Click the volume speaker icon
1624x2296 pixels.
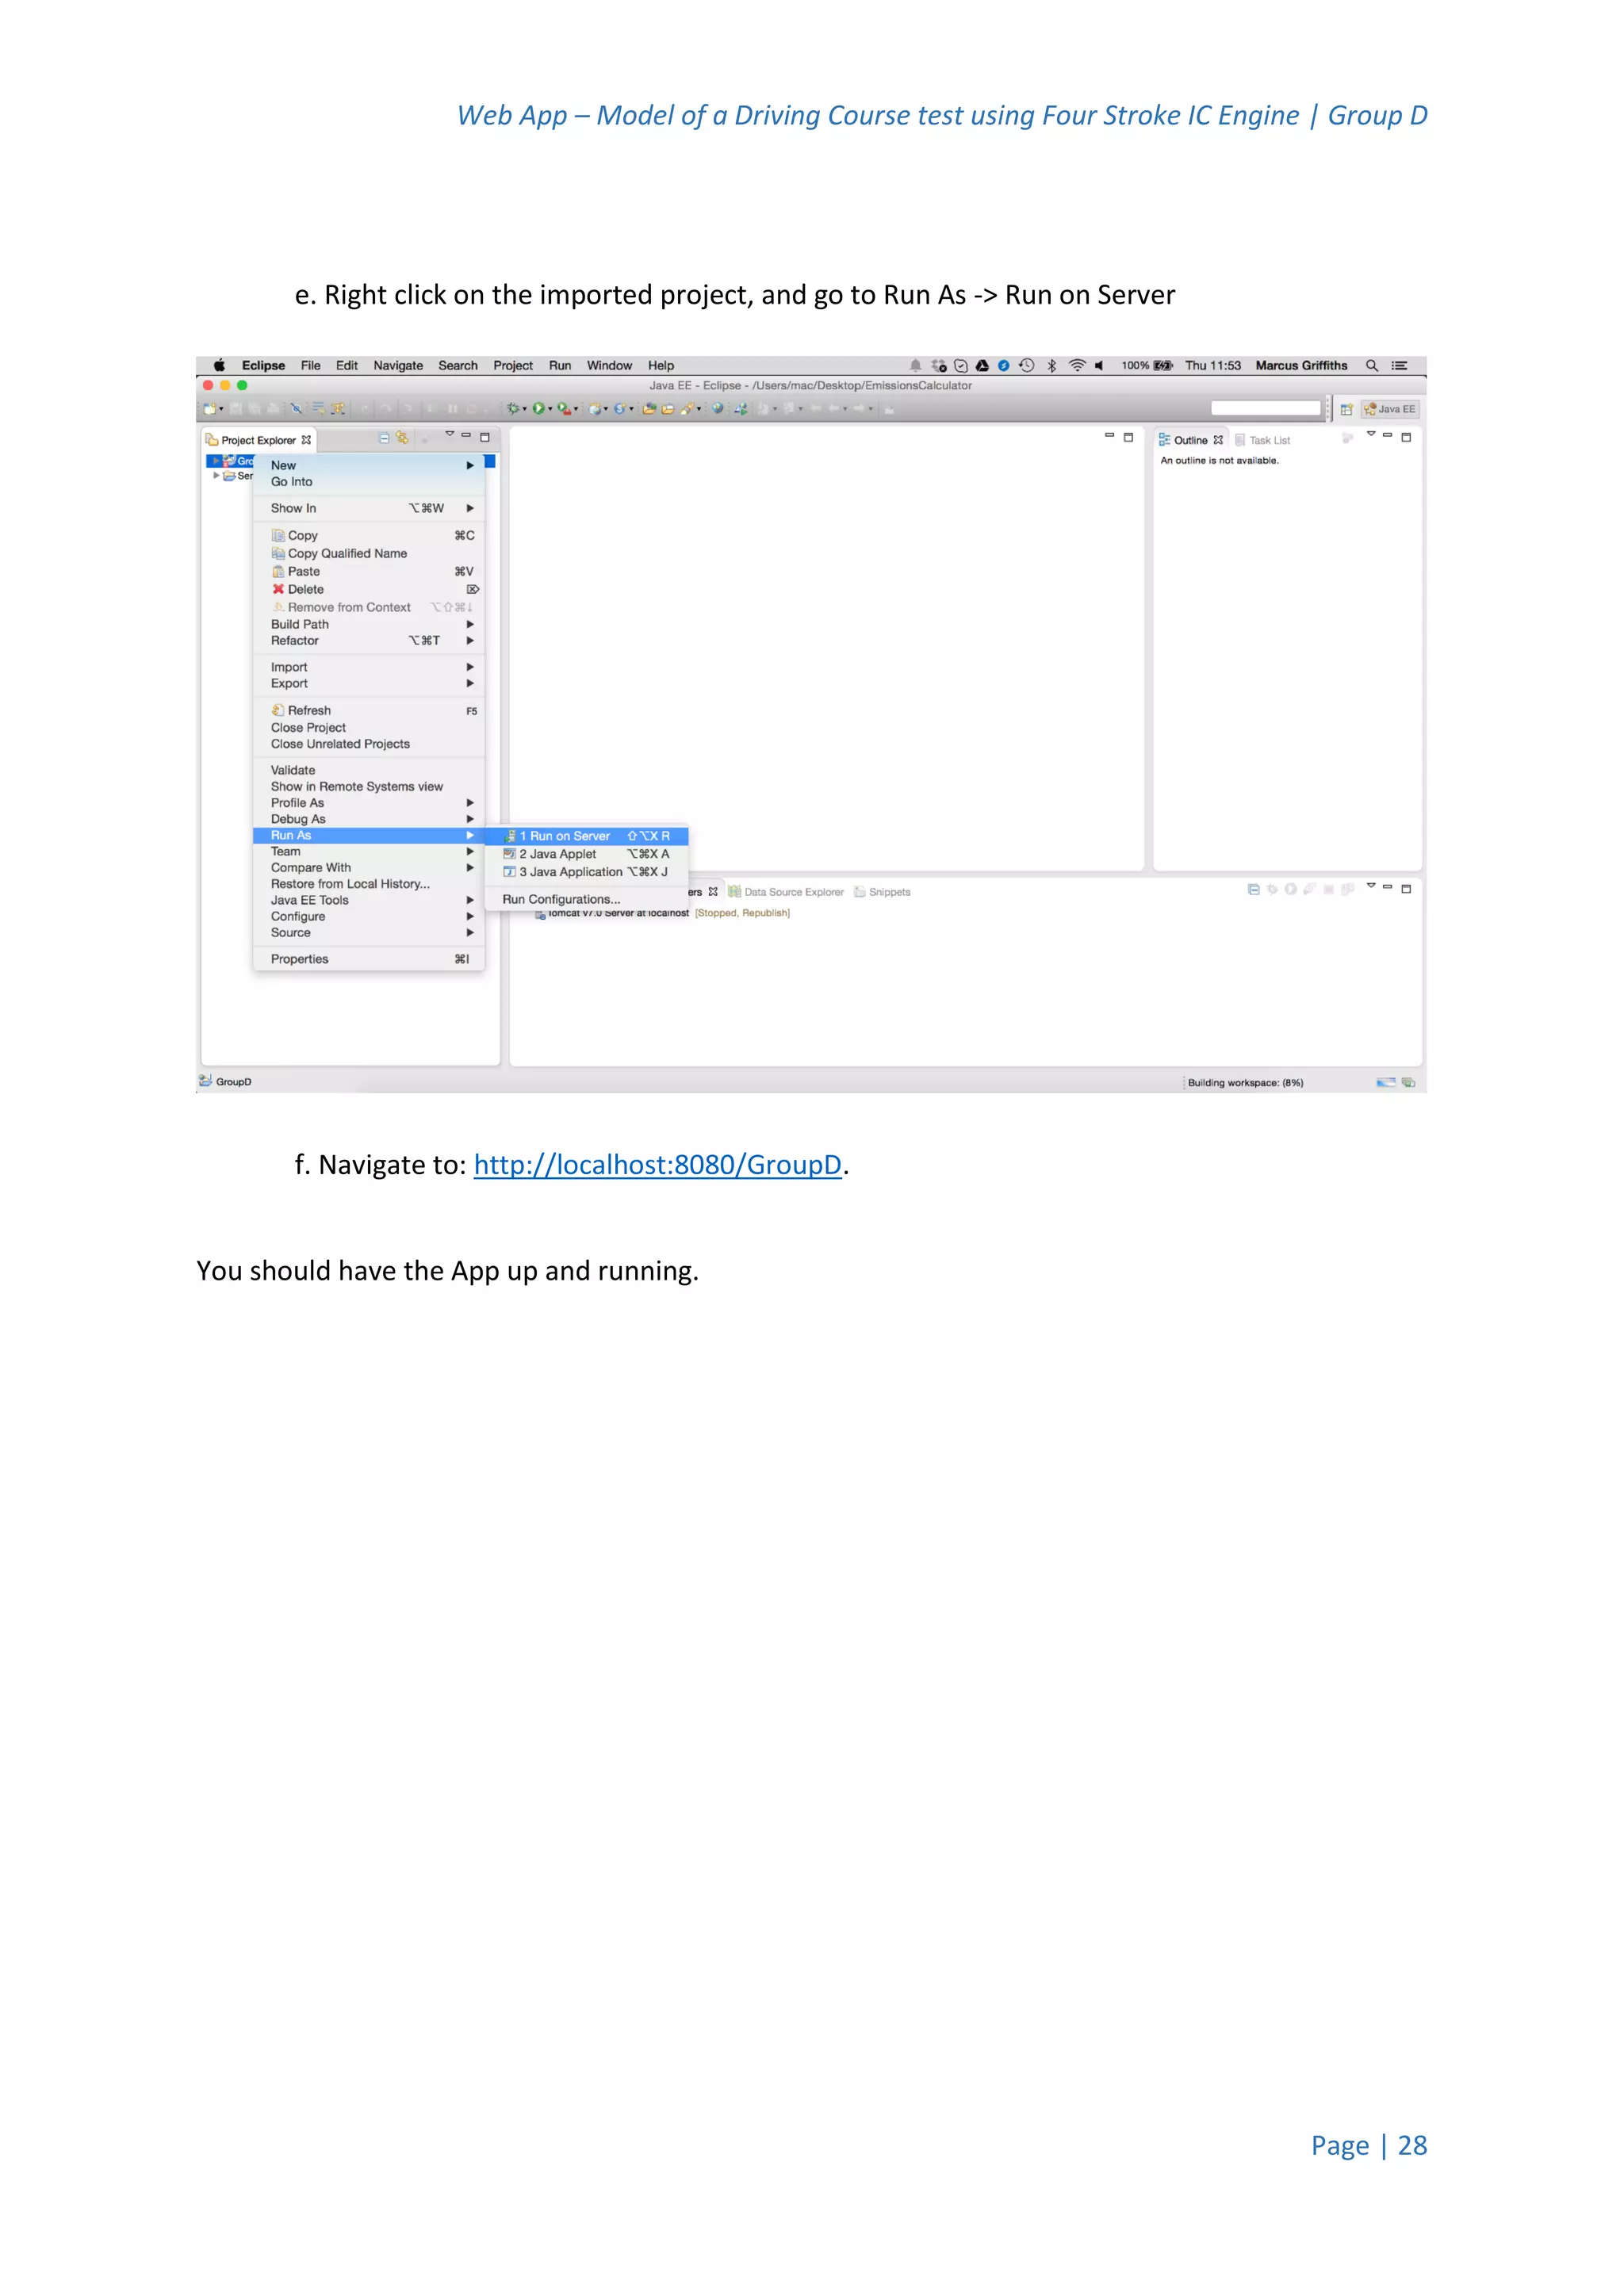(1099, 366)
